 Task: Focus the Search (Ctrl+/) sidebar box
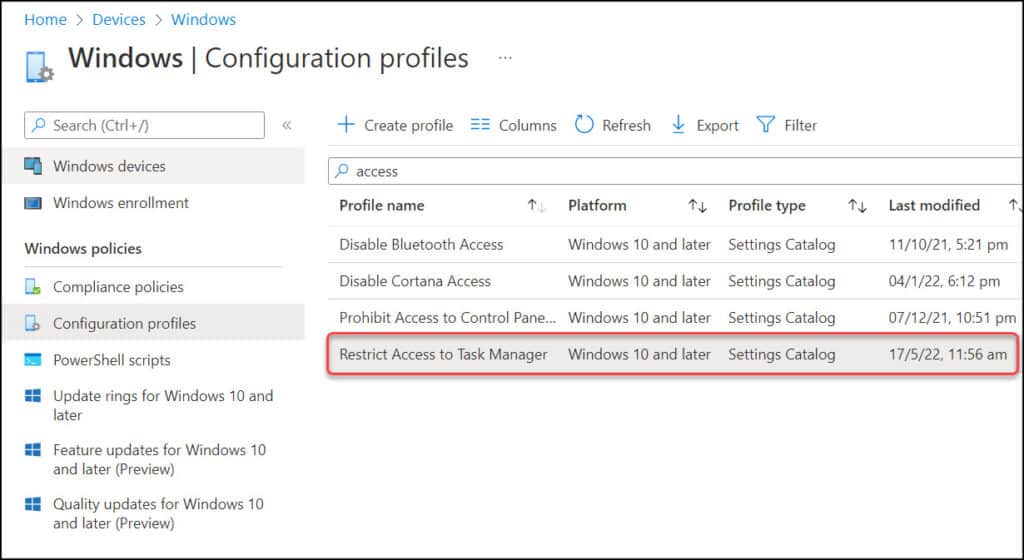coord(144,125)
